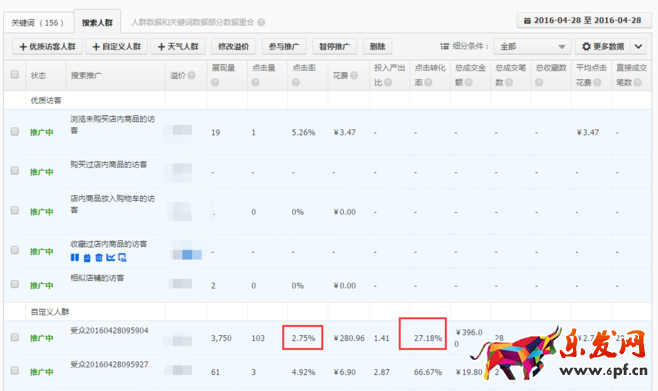
Task: Expand the chevron next to 更多数据
Action: tap(638, 47)
